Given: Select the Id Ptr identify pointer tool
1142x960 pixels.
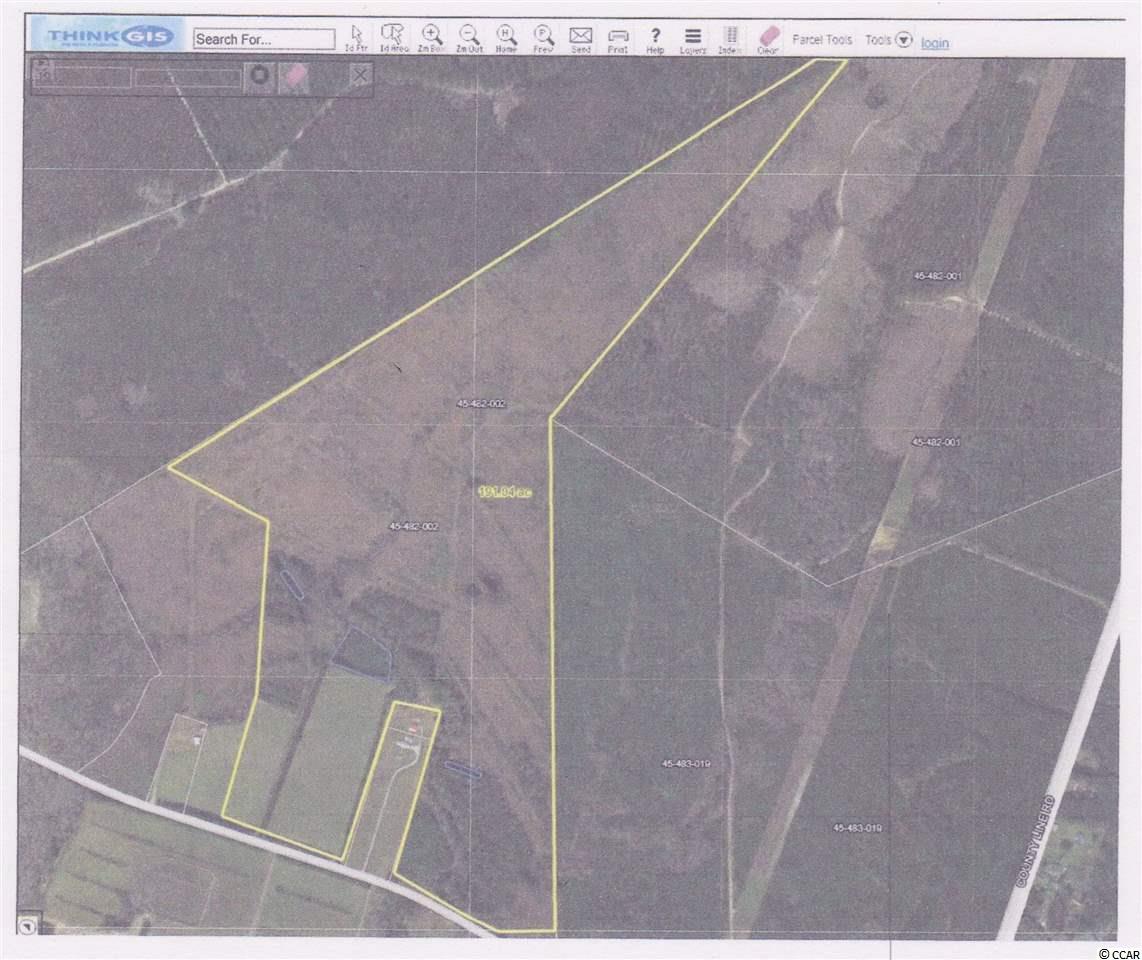Looking at the screenshot, I should tap(356, 38).
